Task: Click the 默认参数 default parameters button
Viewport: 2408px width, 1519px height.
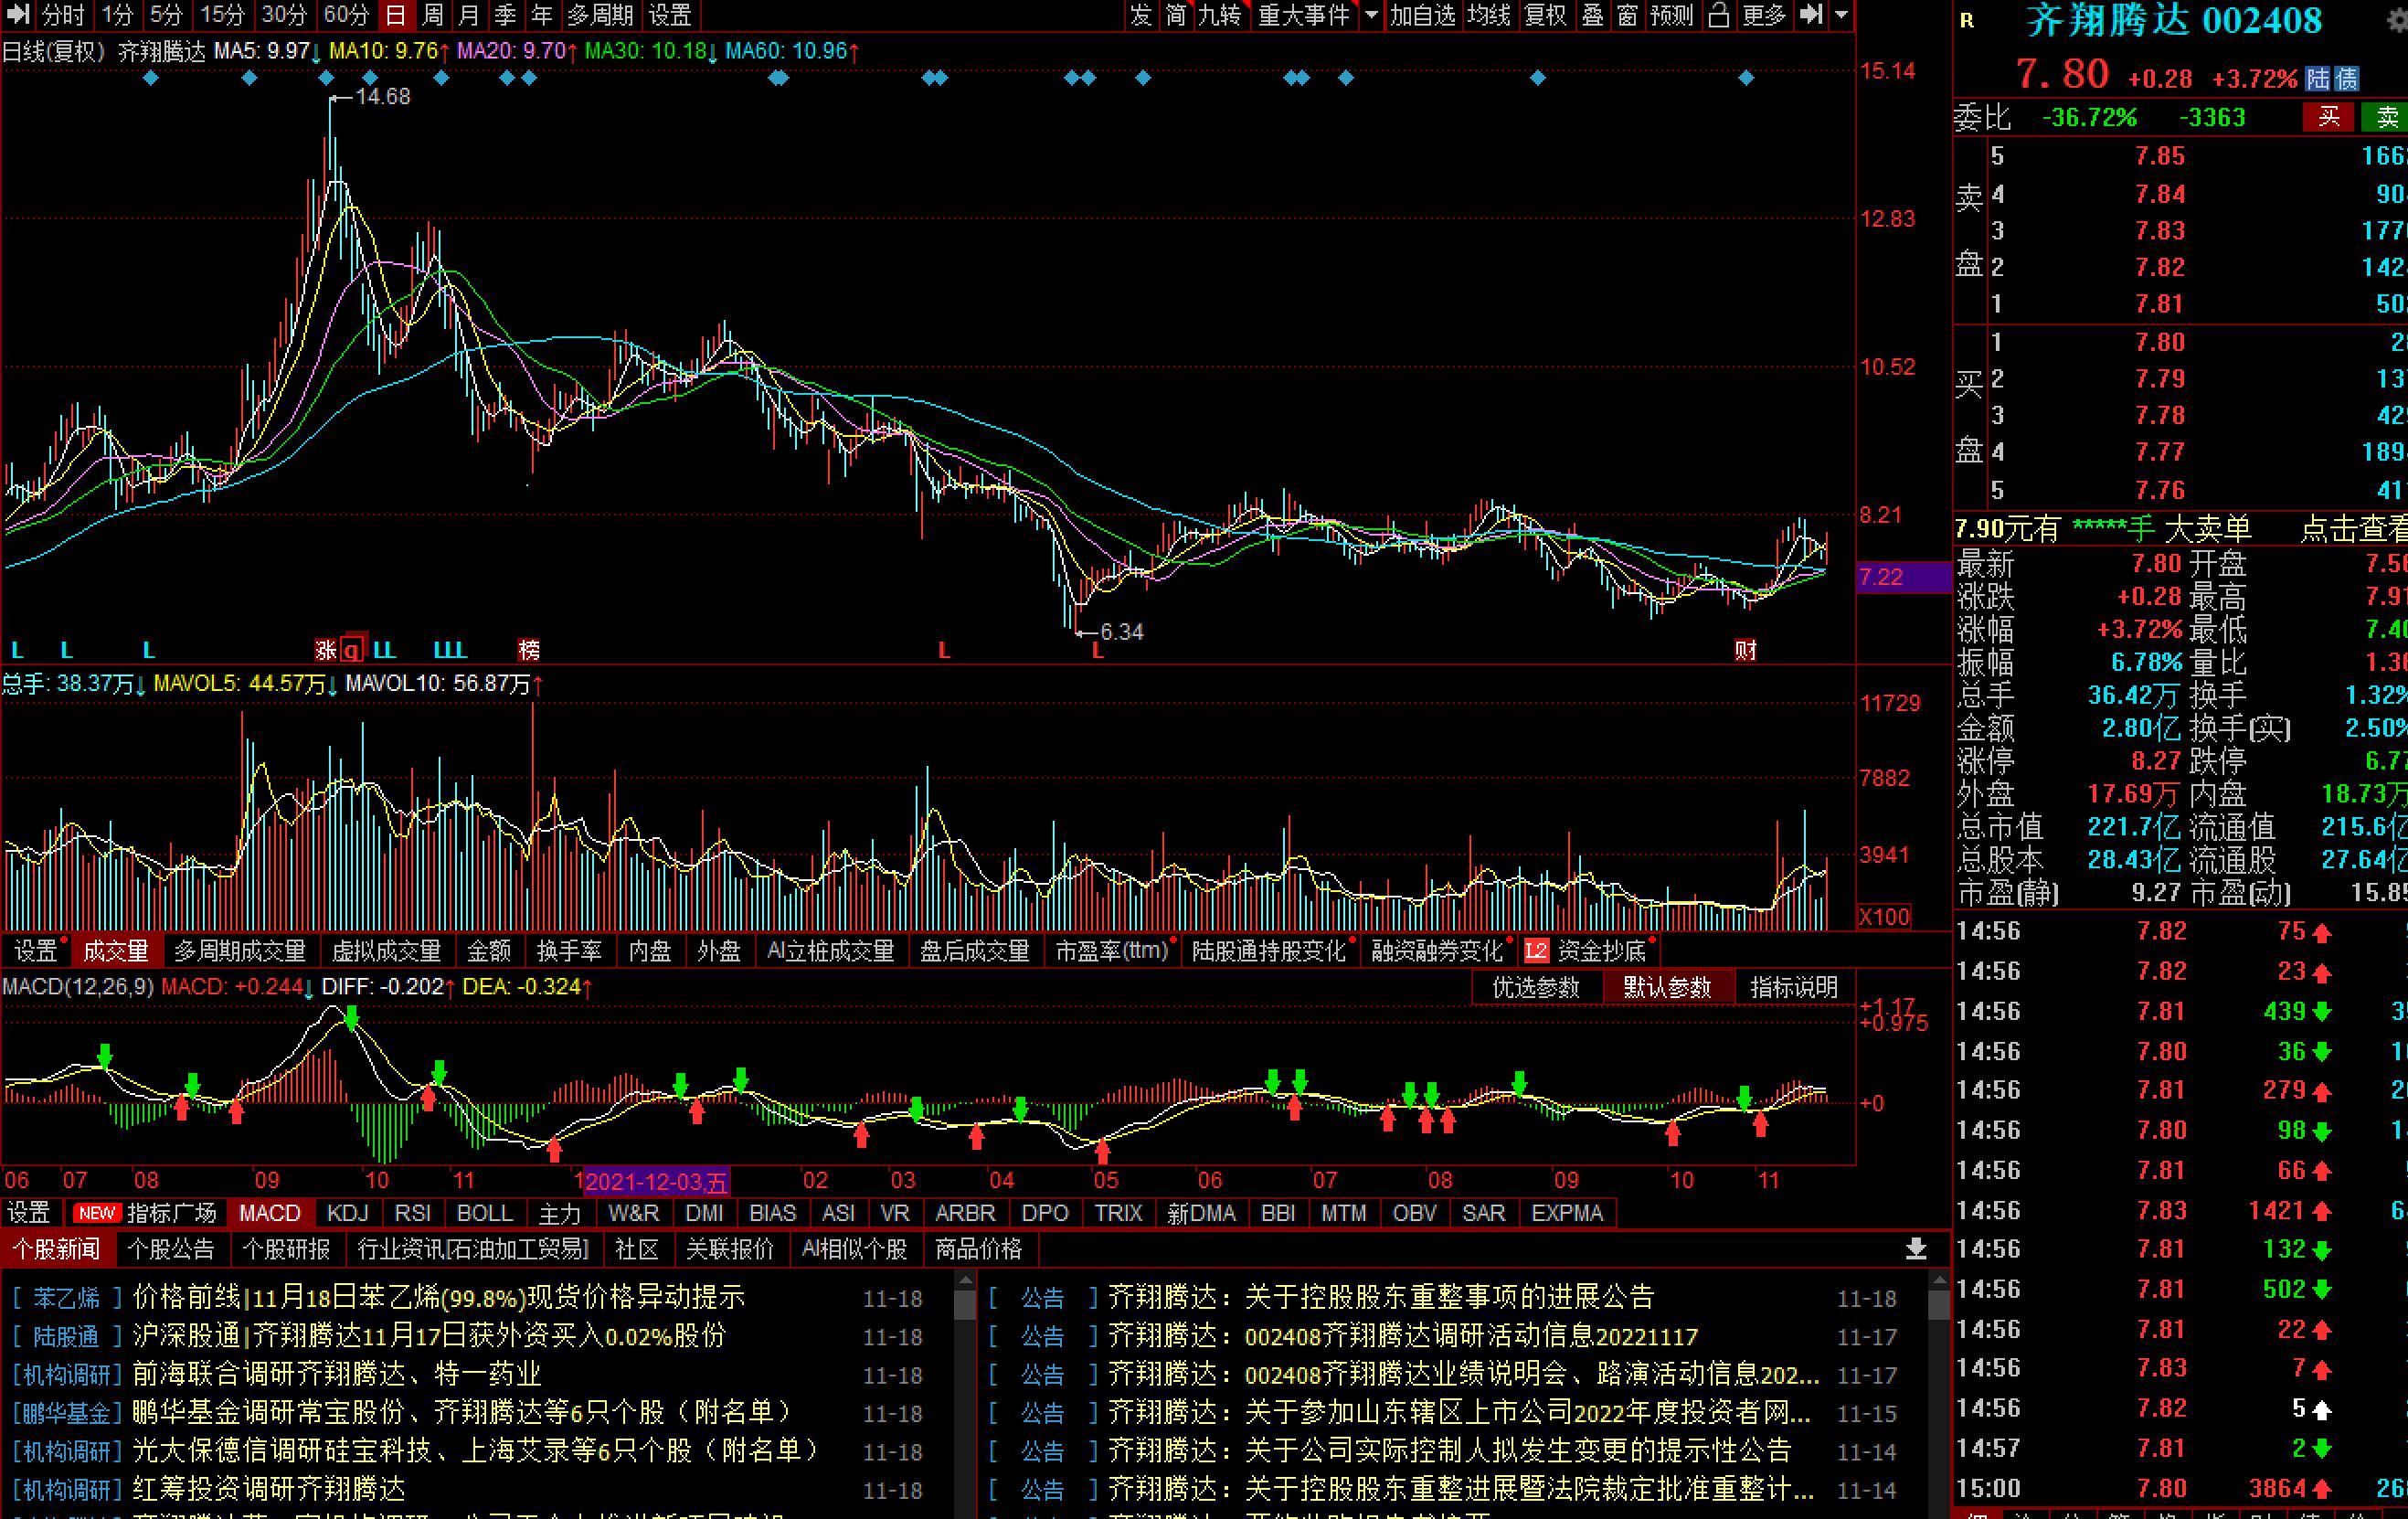Action: click(1666, 988)
